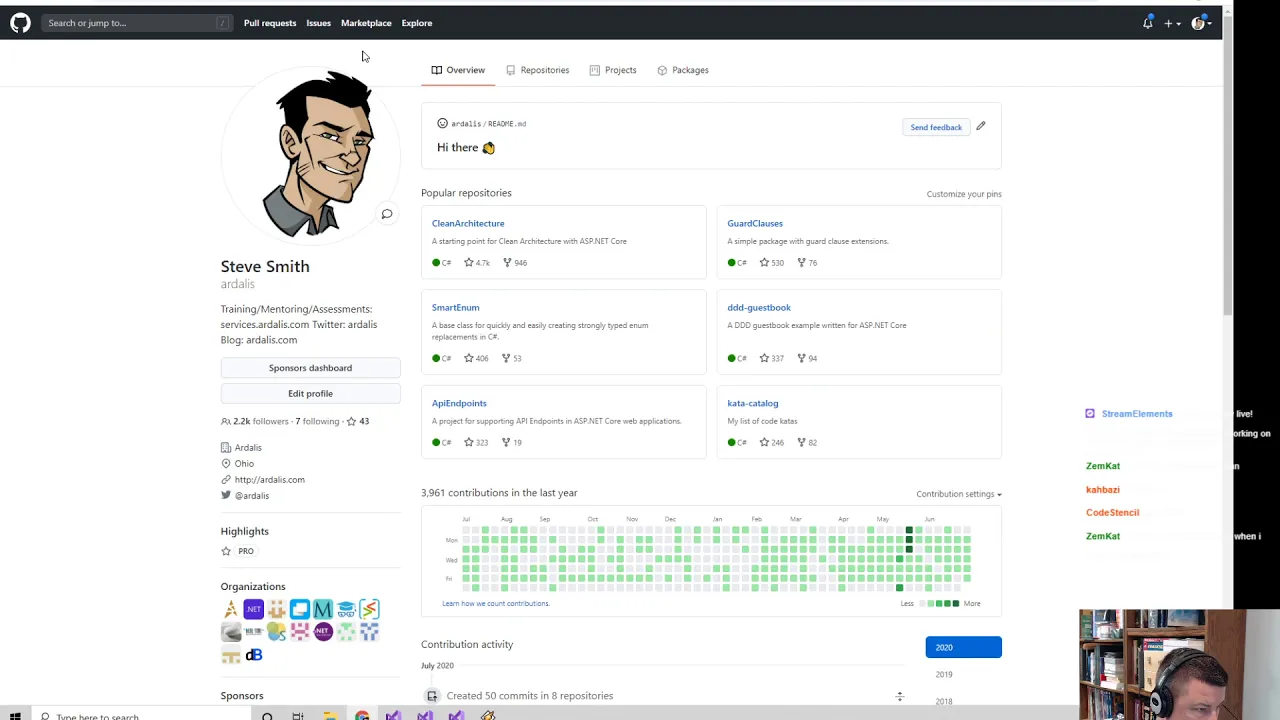1280x720 pixels.
Task: Open Issues in top navigation
Action: 318,23
